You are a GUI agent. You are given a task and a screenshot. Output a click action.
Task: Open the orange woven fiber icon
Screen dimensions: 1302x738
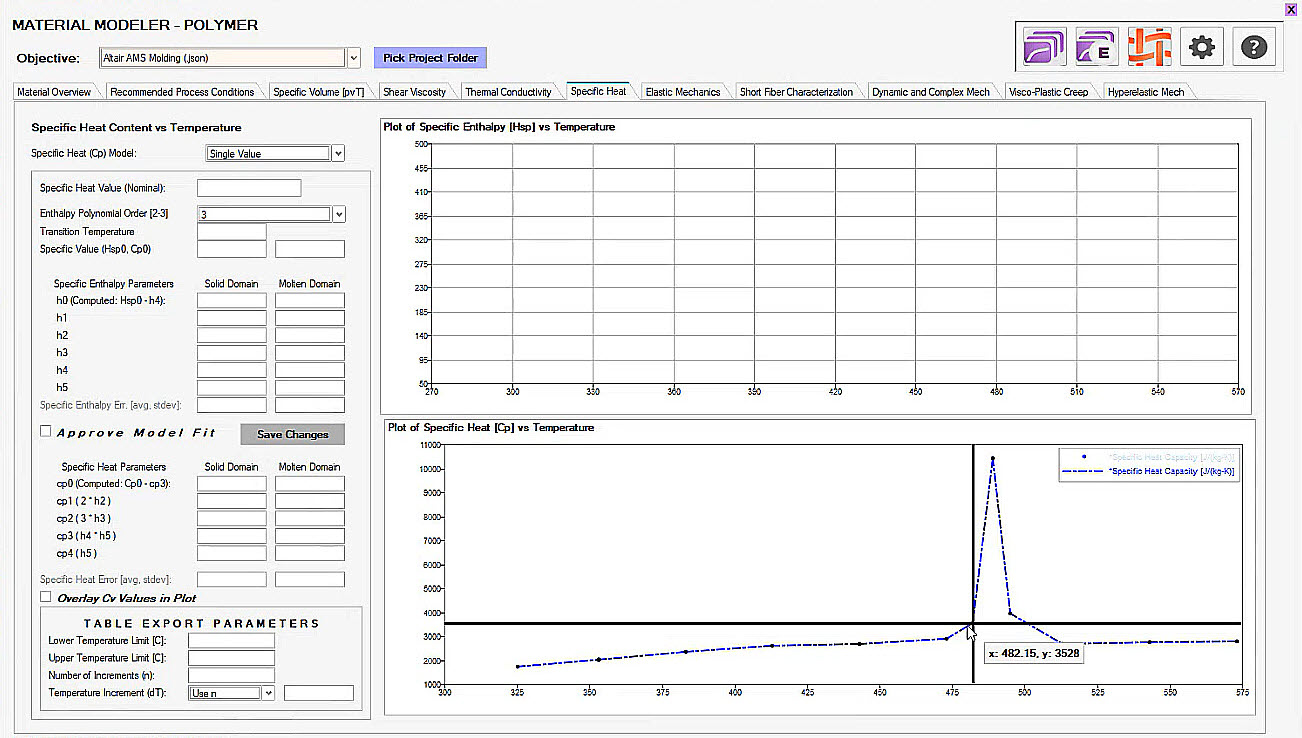pos(1149,47)
